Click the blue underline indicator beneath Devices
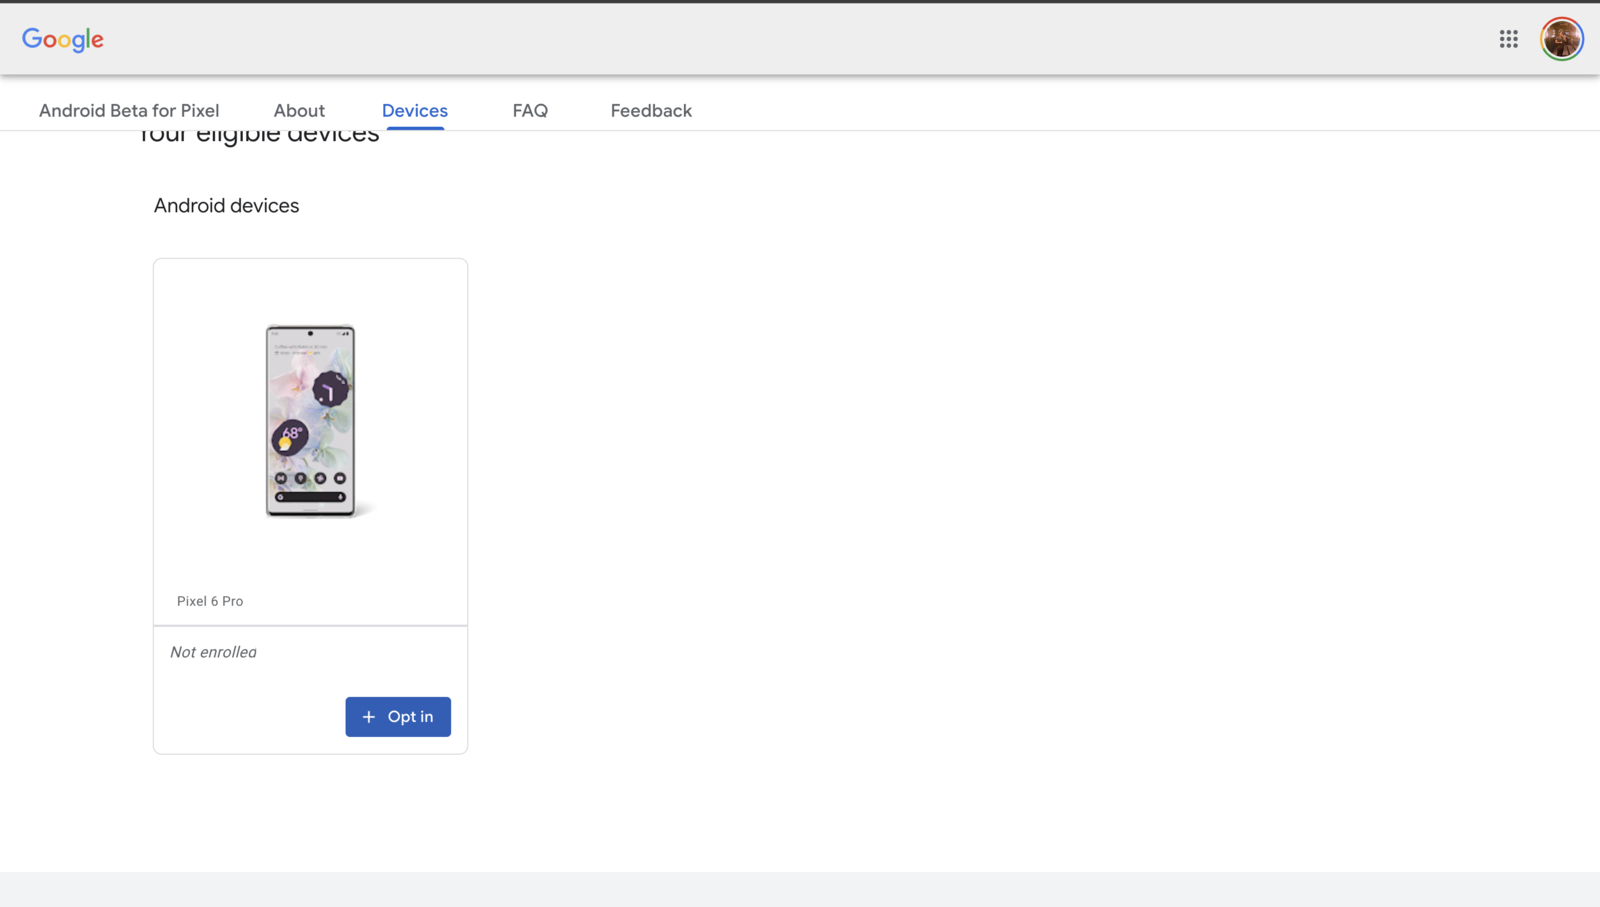This screenshot has height=907, width=1600. [x=414, y=130]
